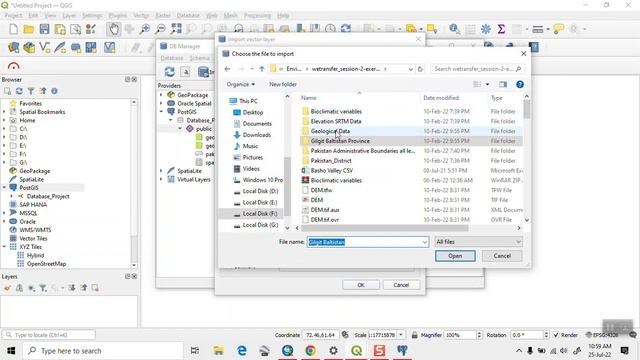Select the Pan Map hand tool
Screen dimensions: 640x360
(113, 29)
